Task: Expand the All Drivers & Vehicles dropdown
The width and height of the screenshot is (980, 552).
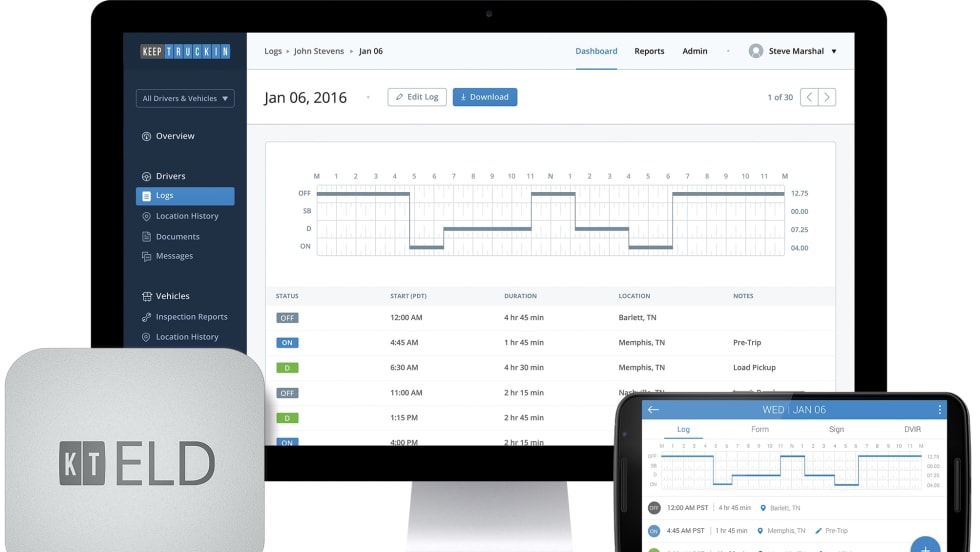Action: tap(185, 99)
